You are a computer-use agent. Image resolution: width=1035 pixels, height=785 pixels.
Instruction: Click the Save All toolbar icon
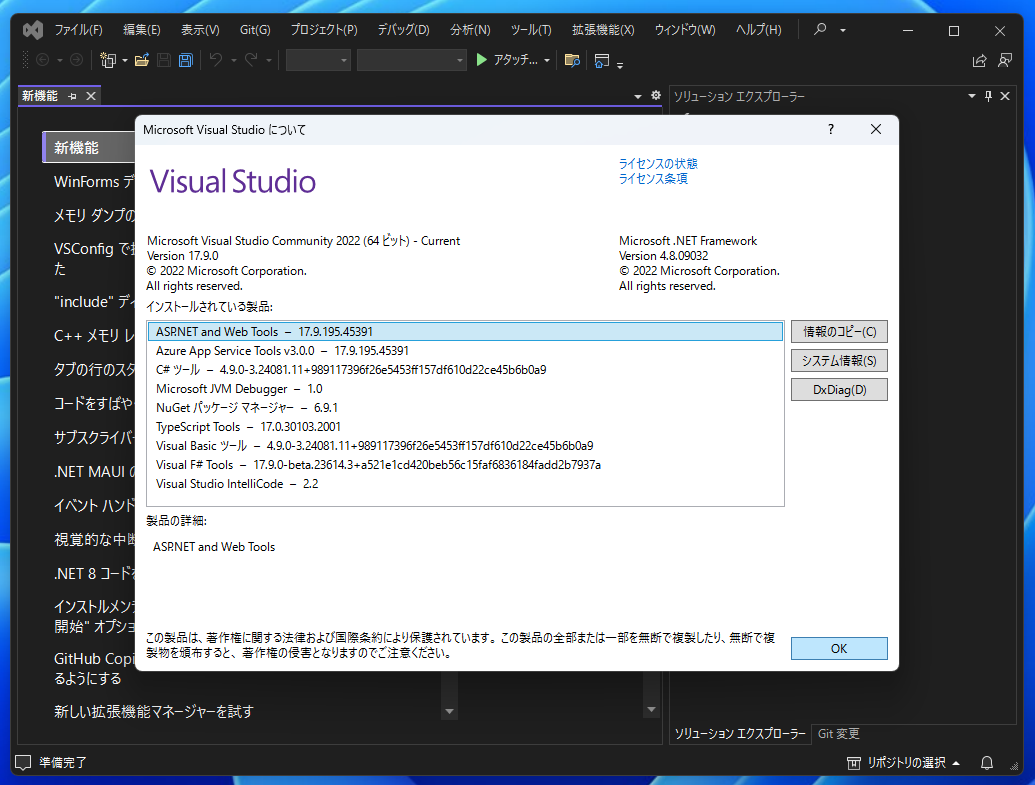pyautogui.click(x=185, y=60)
